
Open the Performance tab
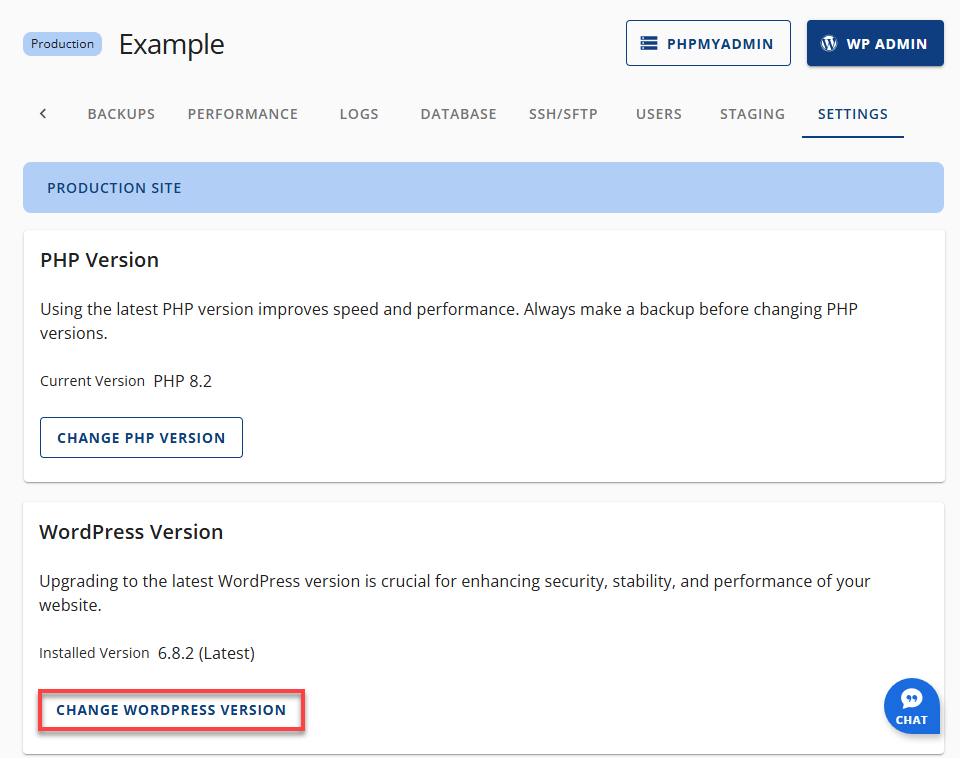click(x=242, y=114)
